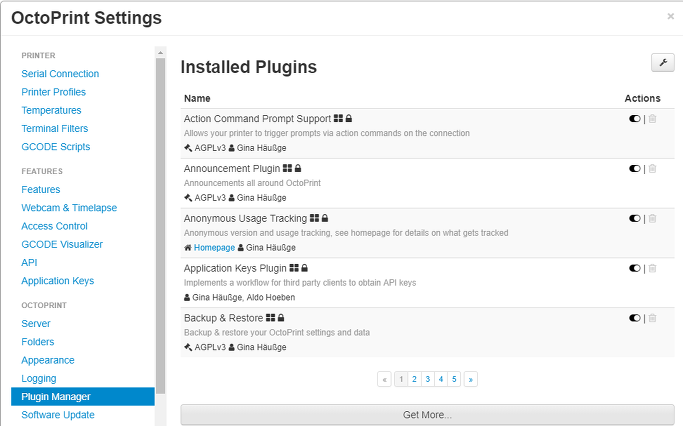Open Anonymous Usage Tracking Homepage link

coord(214,247)
